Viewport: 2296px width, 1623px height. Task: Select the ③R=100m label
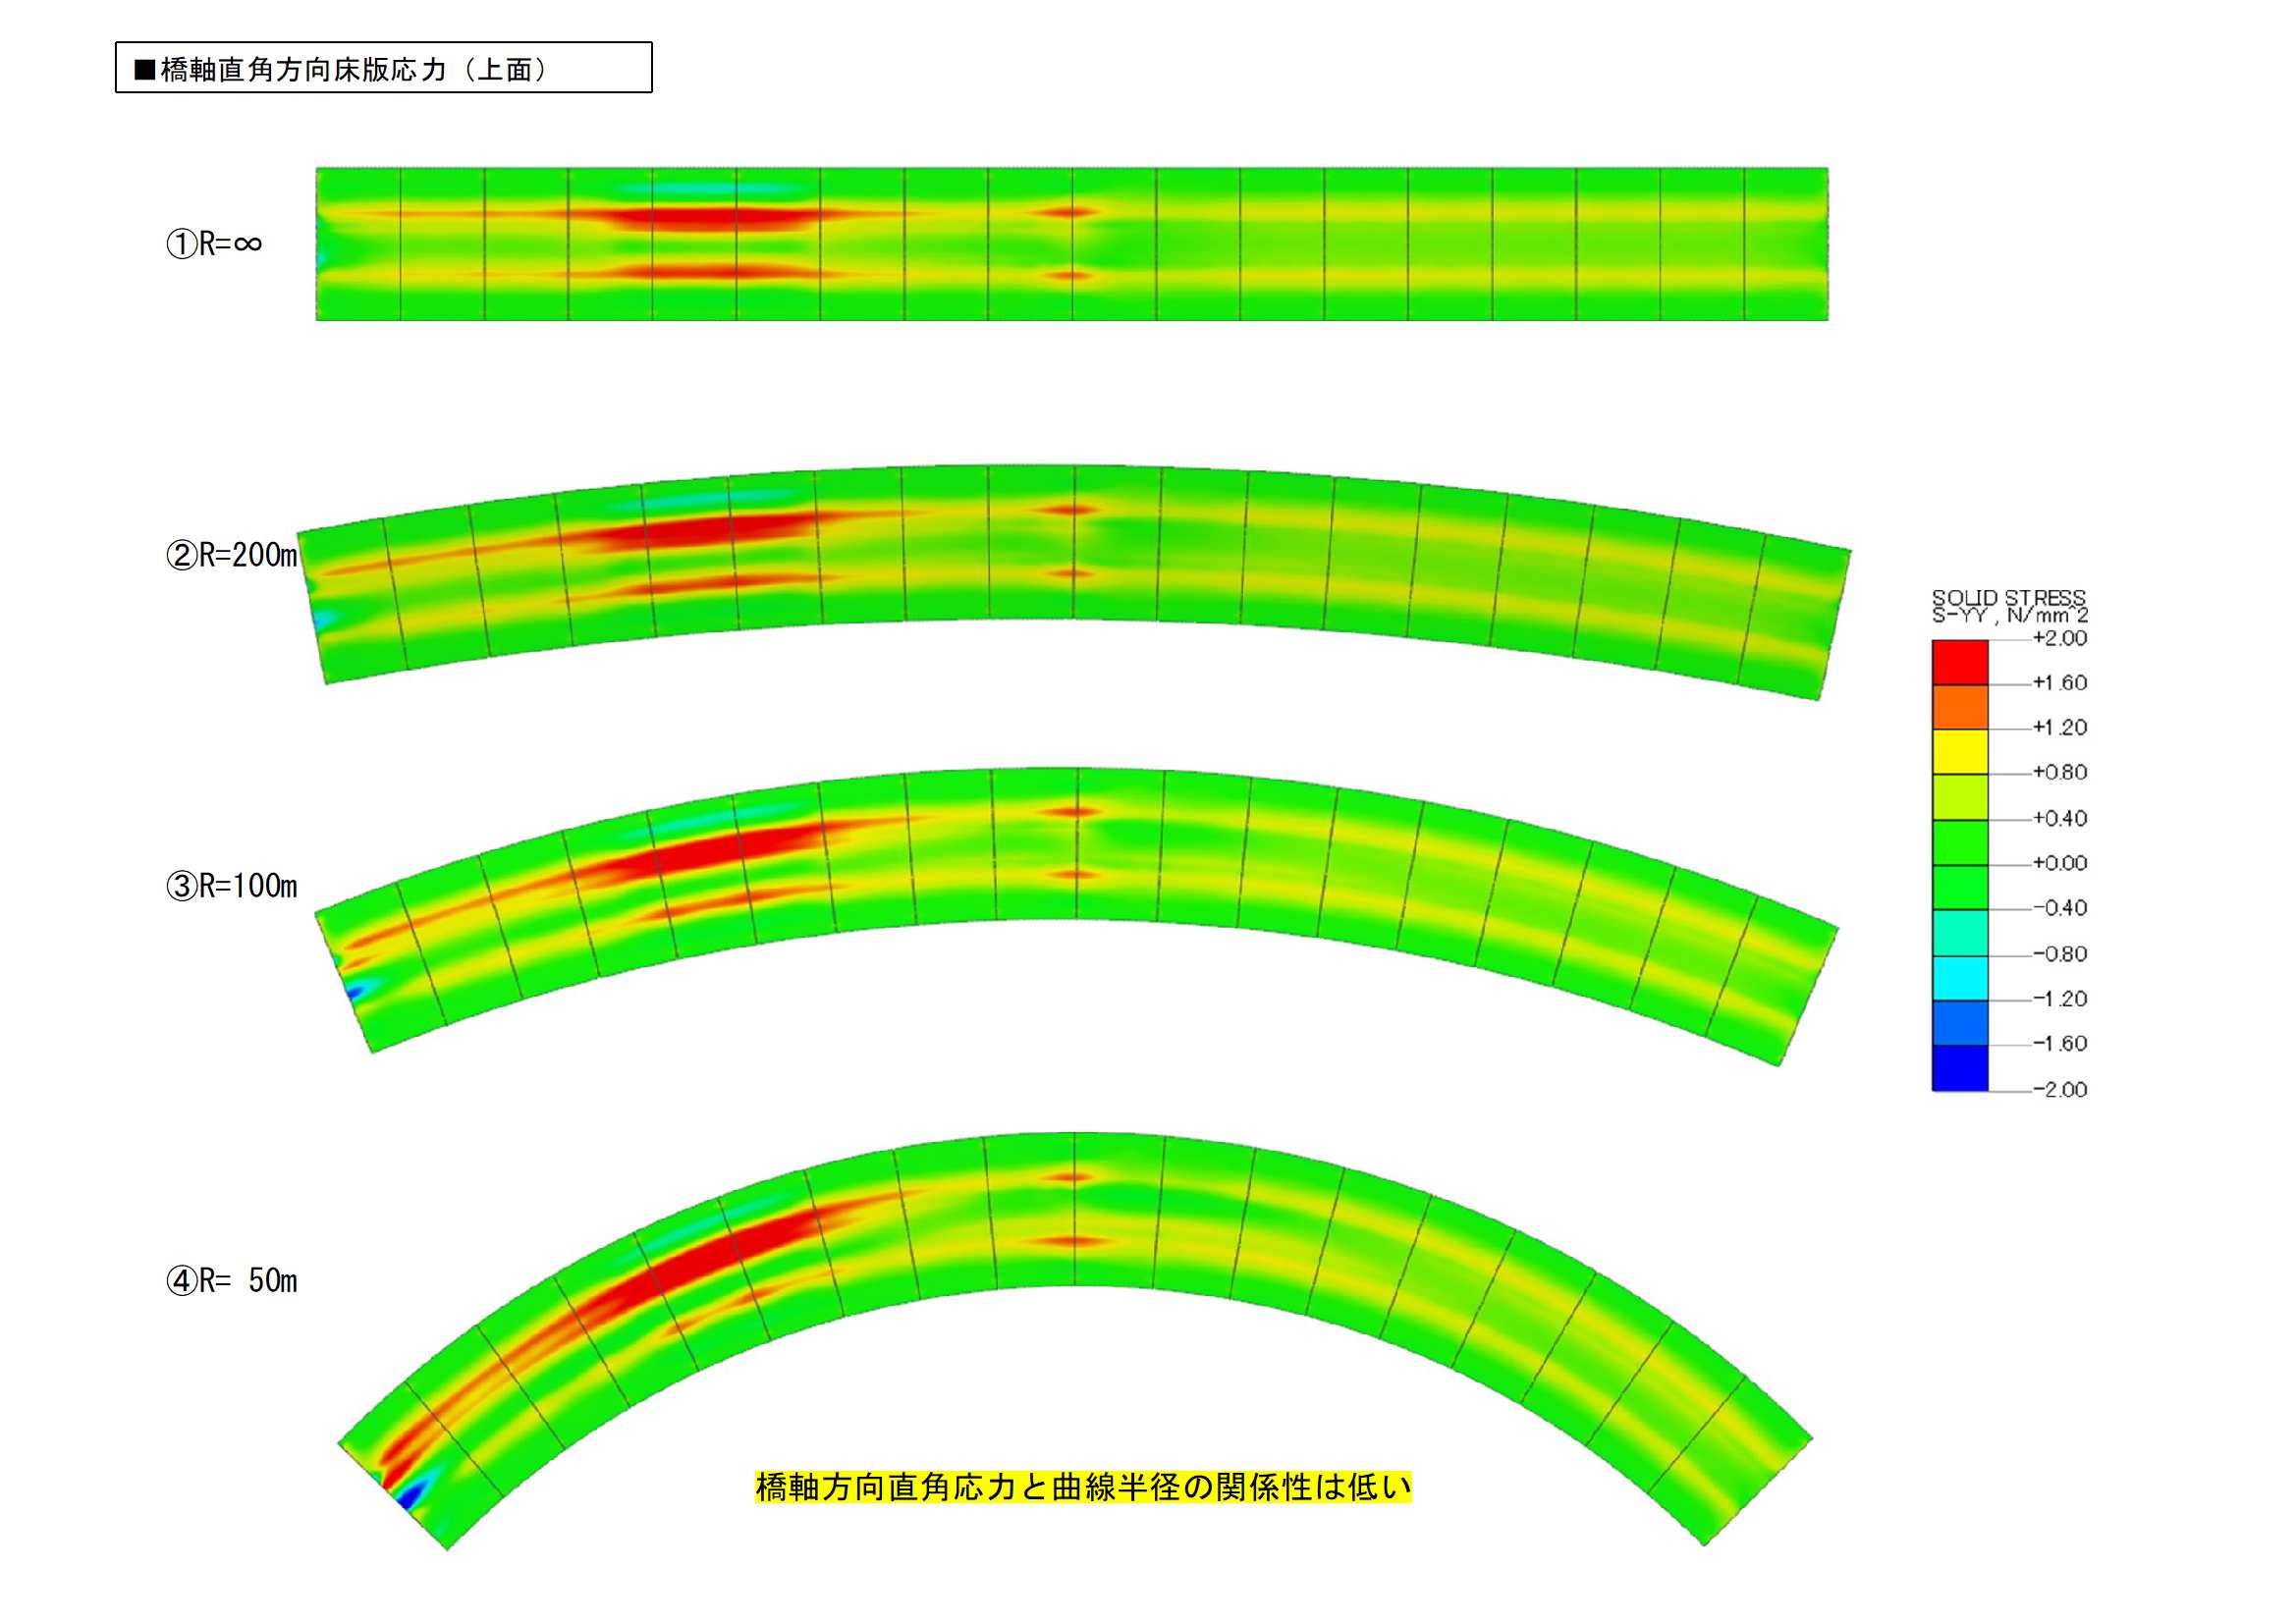[231, 886]
